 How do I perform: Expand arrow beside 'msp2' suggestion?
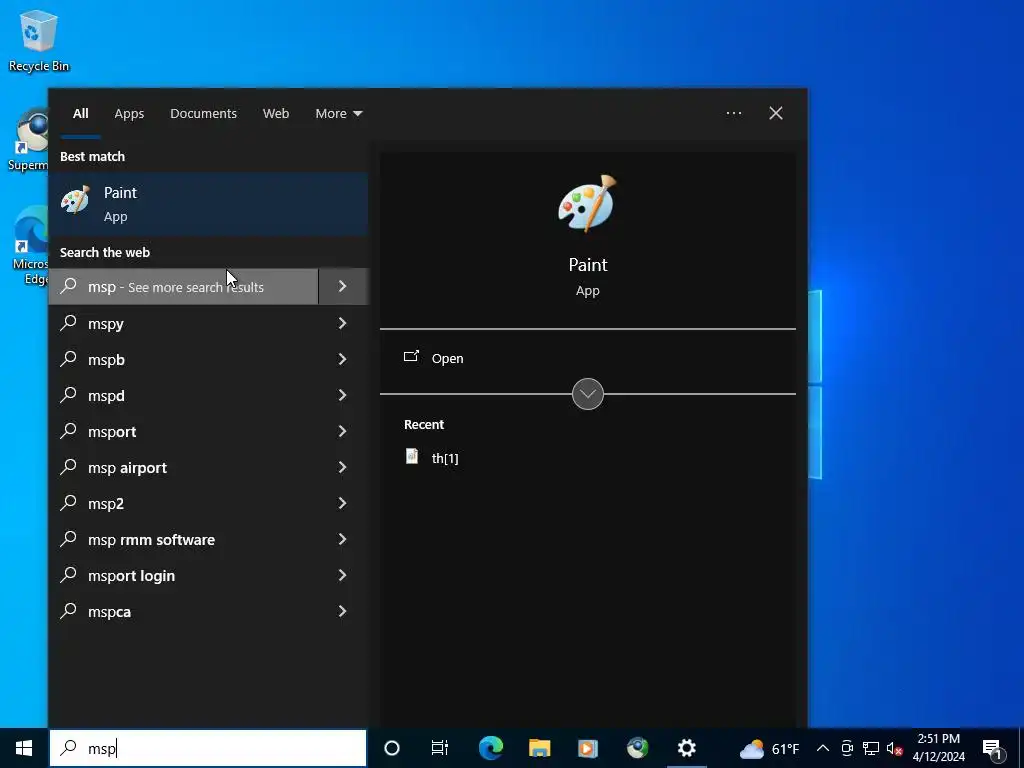tap(343, 503)
